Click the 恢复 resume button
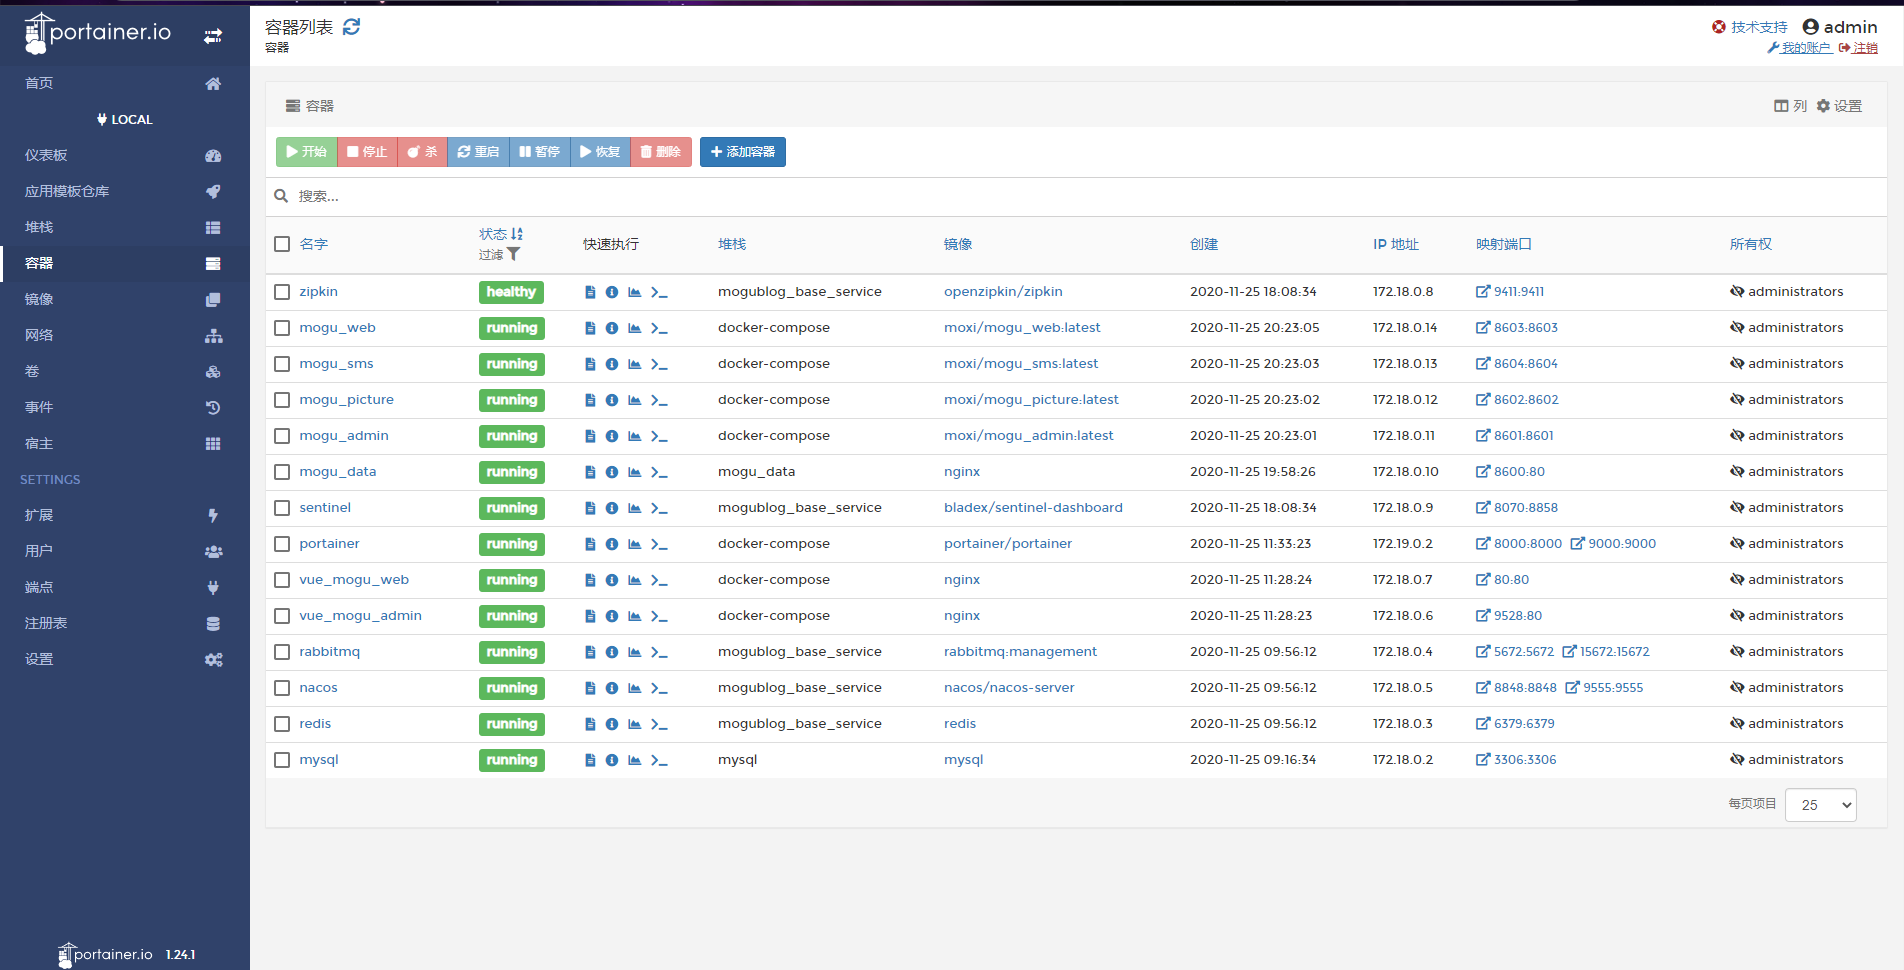The width and height of the screenshot is (1904, 970). pos(600,152)
